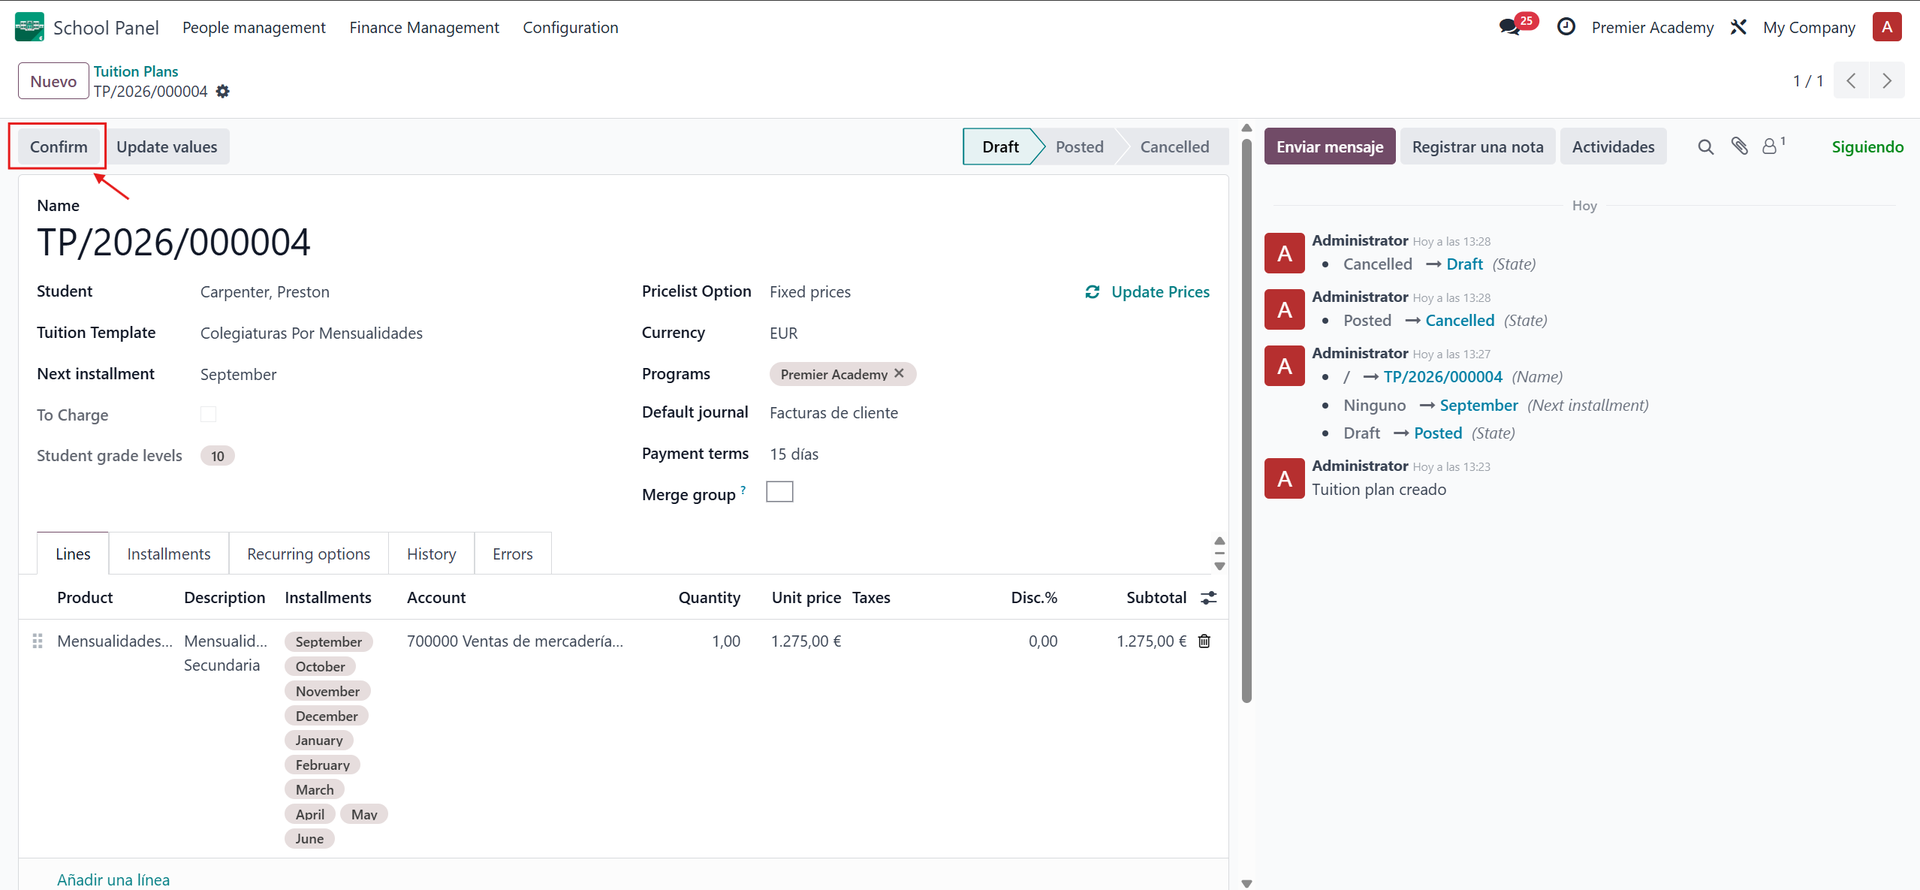The image size is (1920, 890).
Task: Go to the next record arrow
Action: click(x=1886, y=81)
